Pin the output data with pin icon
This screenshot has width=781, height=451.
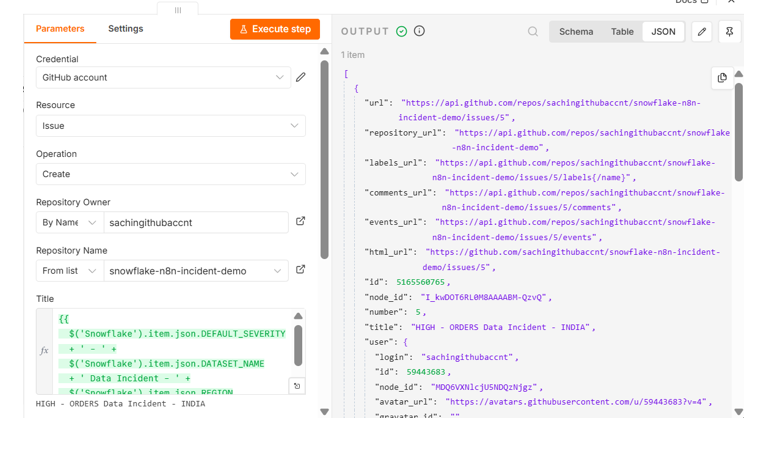(729, 32)
